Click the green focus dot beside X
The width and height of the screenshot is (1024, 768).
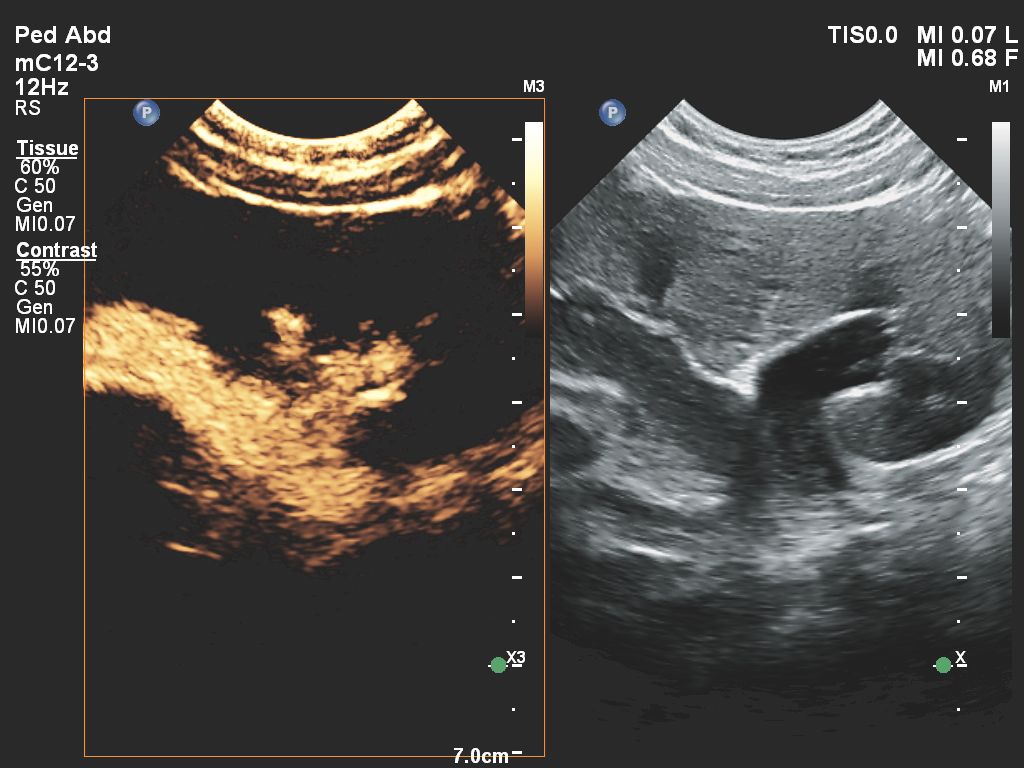pyautogui.click(x=943, y=665)
